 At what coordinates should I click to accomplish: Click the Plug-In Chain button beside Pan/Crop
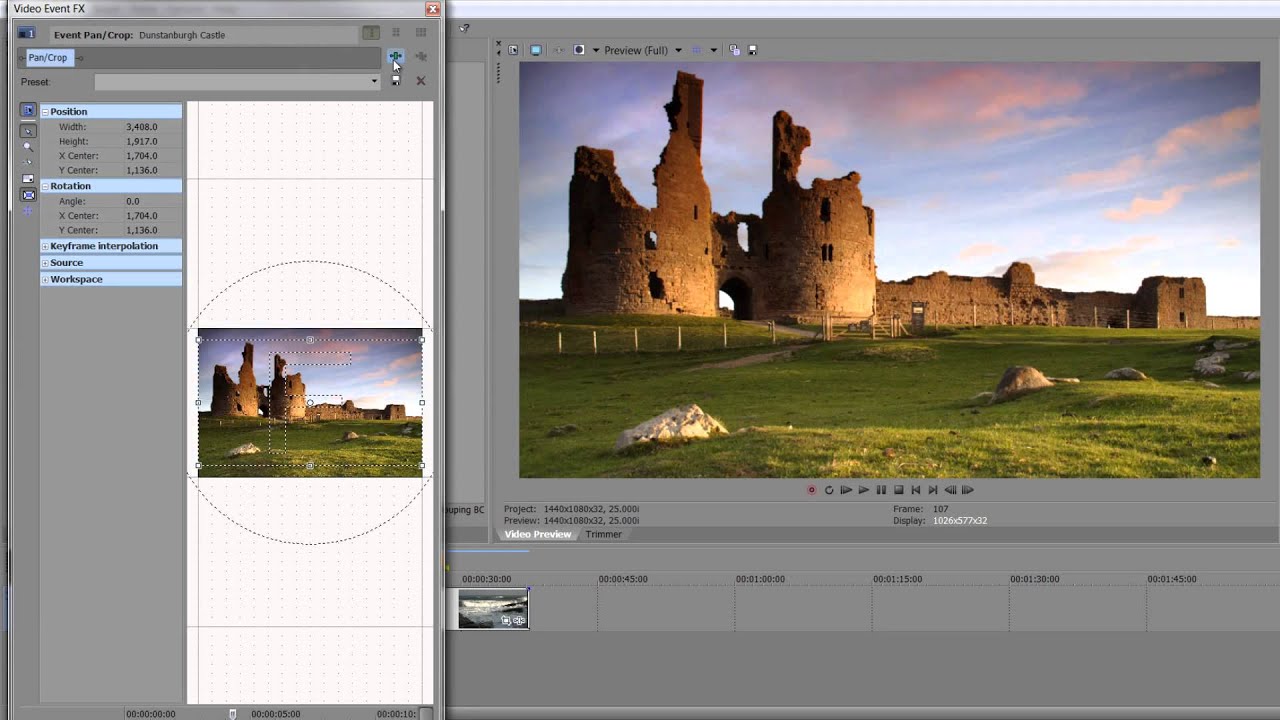click(x=396, y=57)
